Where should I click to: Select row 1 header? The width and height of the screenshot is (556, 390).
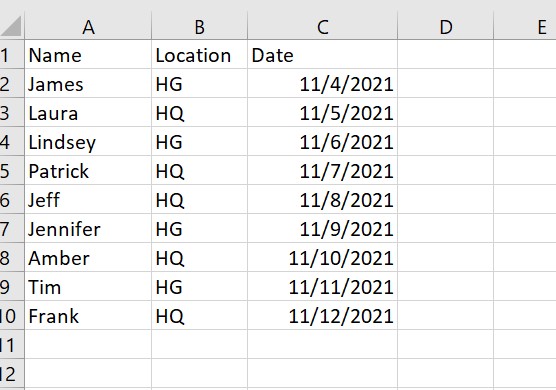pyautogui.click(x=12, y=55)
